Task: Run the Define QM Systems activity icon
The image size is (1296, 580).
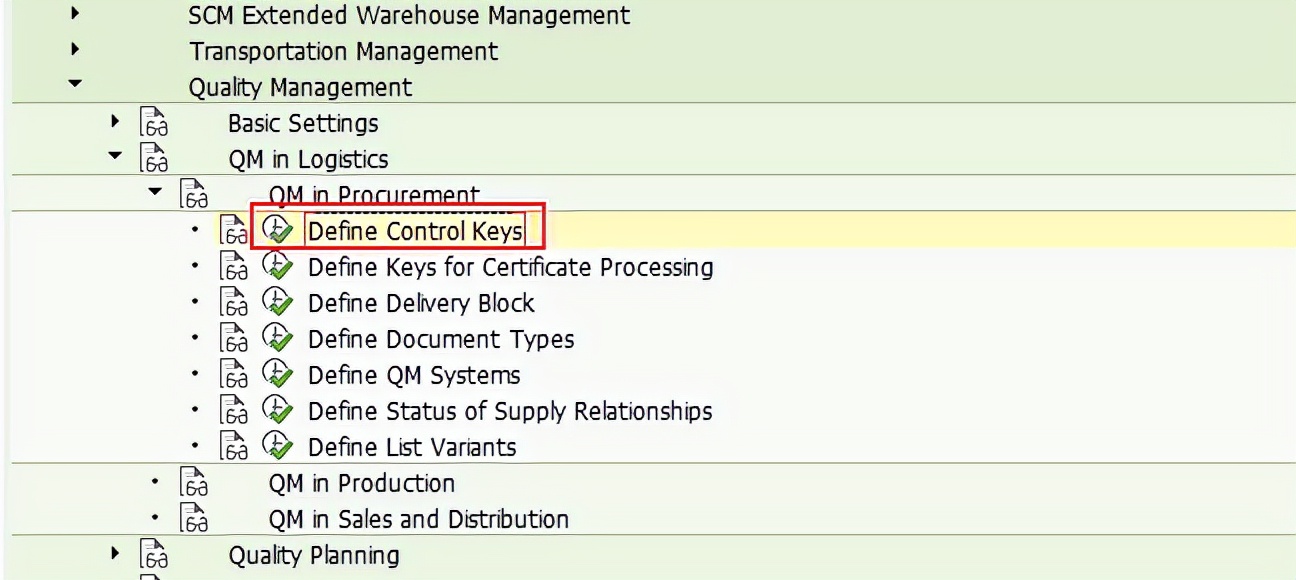Action: tap(277, 375)
